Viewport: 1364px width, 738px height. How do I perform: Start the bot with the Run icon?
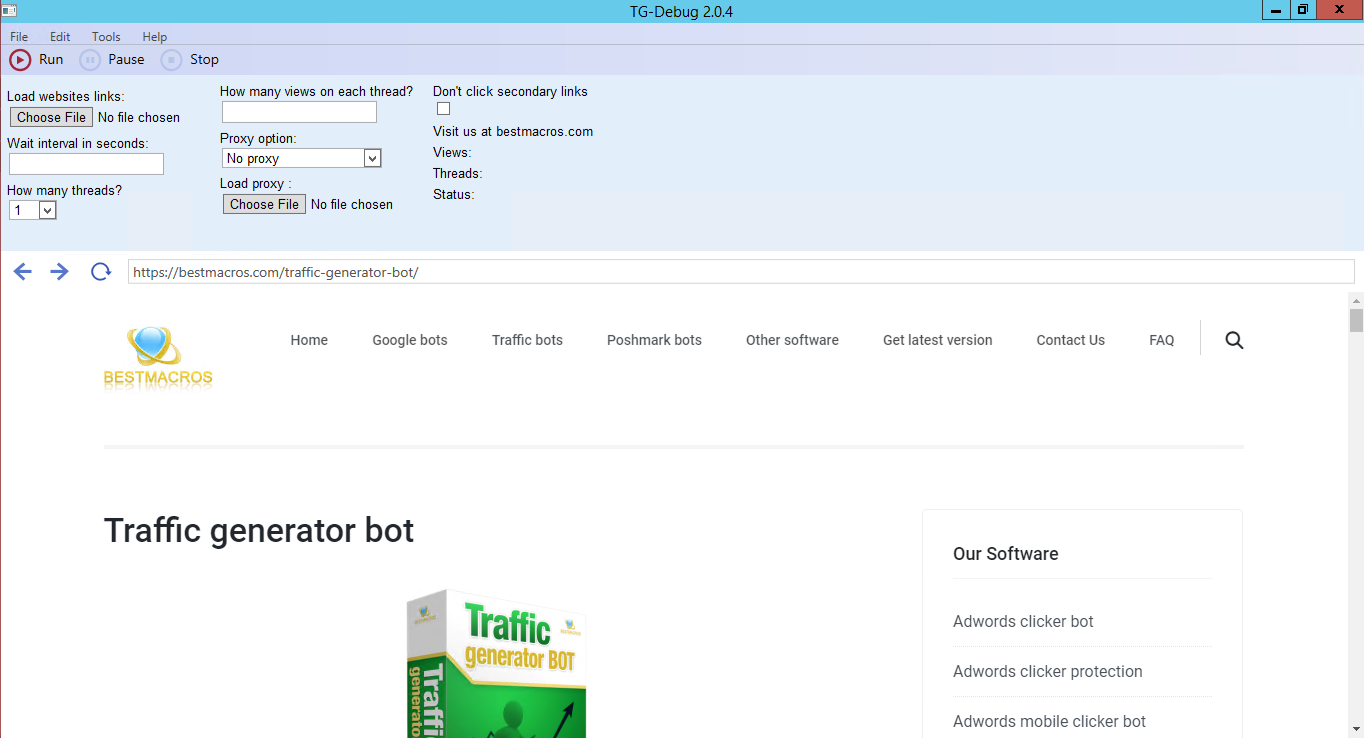[20, 60]
